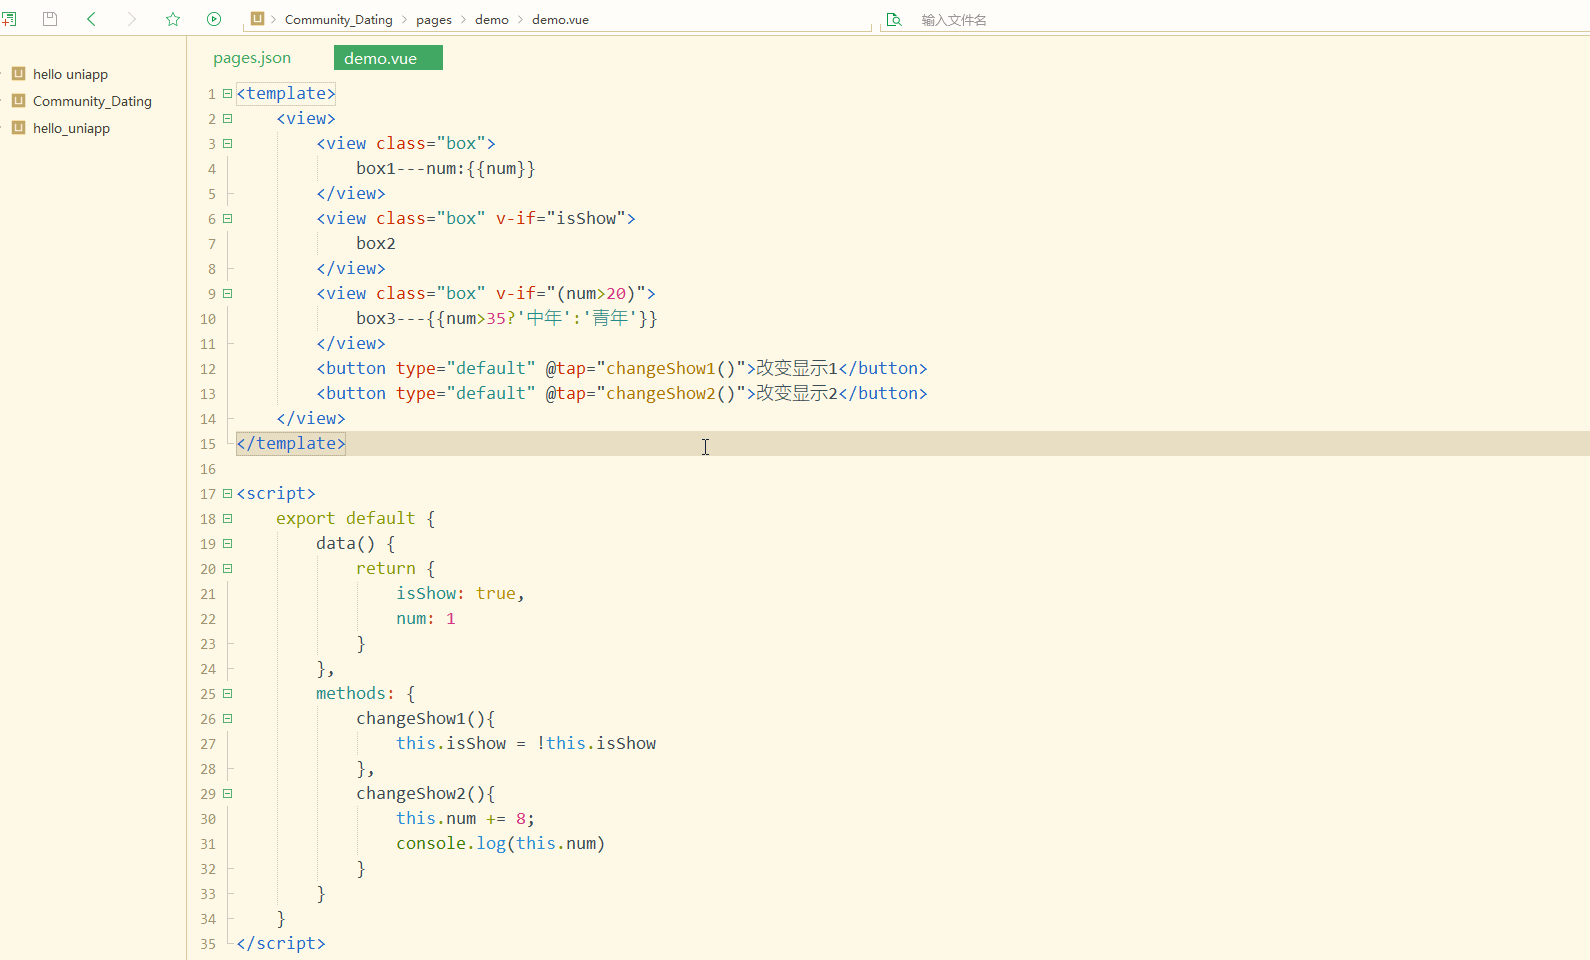Click the methods: keyword
This screenshot has width=1590, height=960.
coord(356,693)
